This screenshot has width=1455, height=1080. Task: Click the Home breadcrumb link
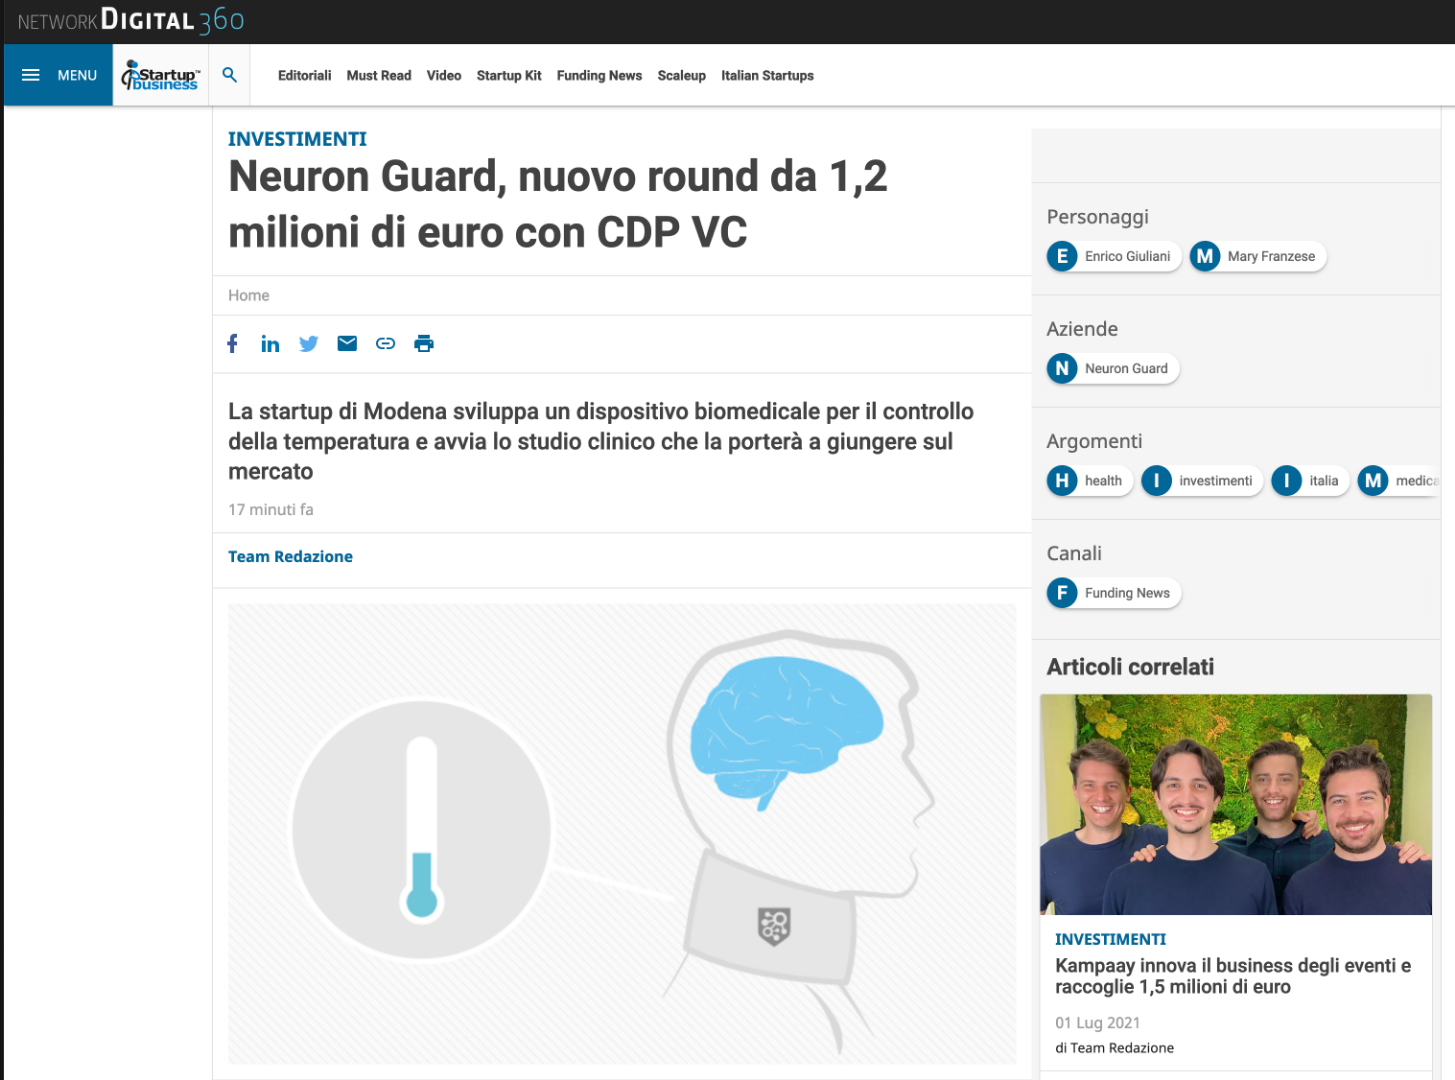(x=249, y=295)
